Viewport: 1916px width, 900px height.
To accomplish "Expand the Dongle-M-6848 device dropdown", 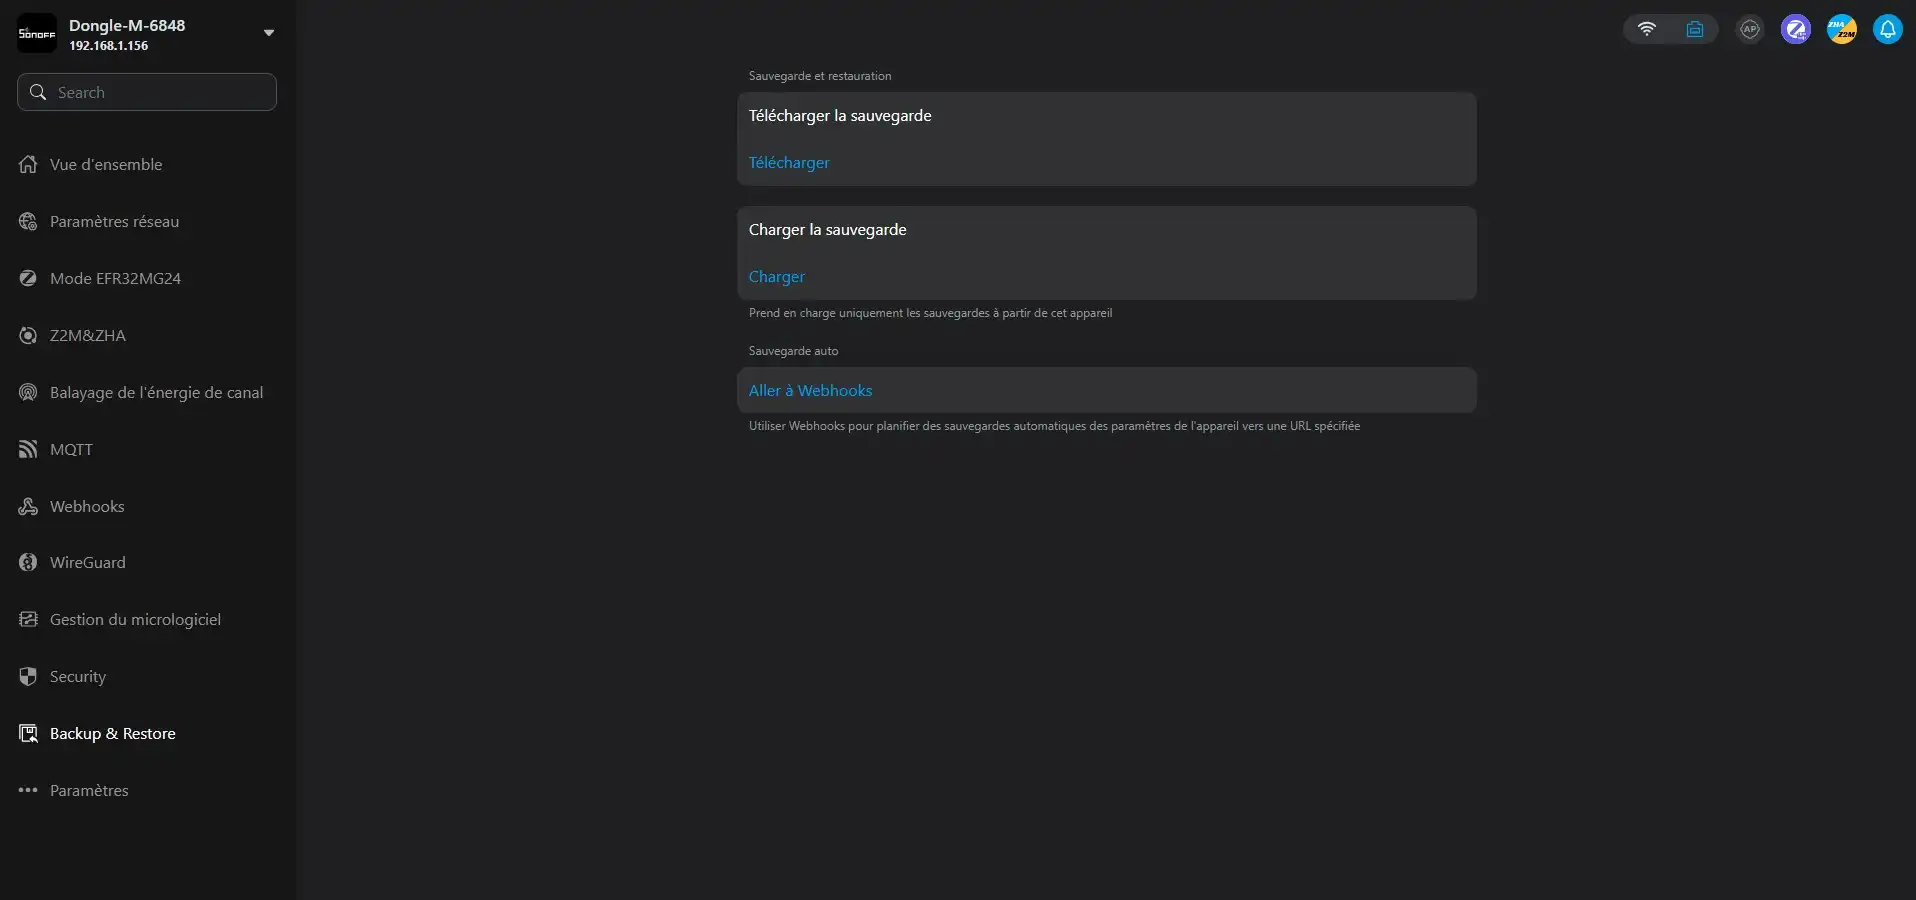I will pos(268,33).
